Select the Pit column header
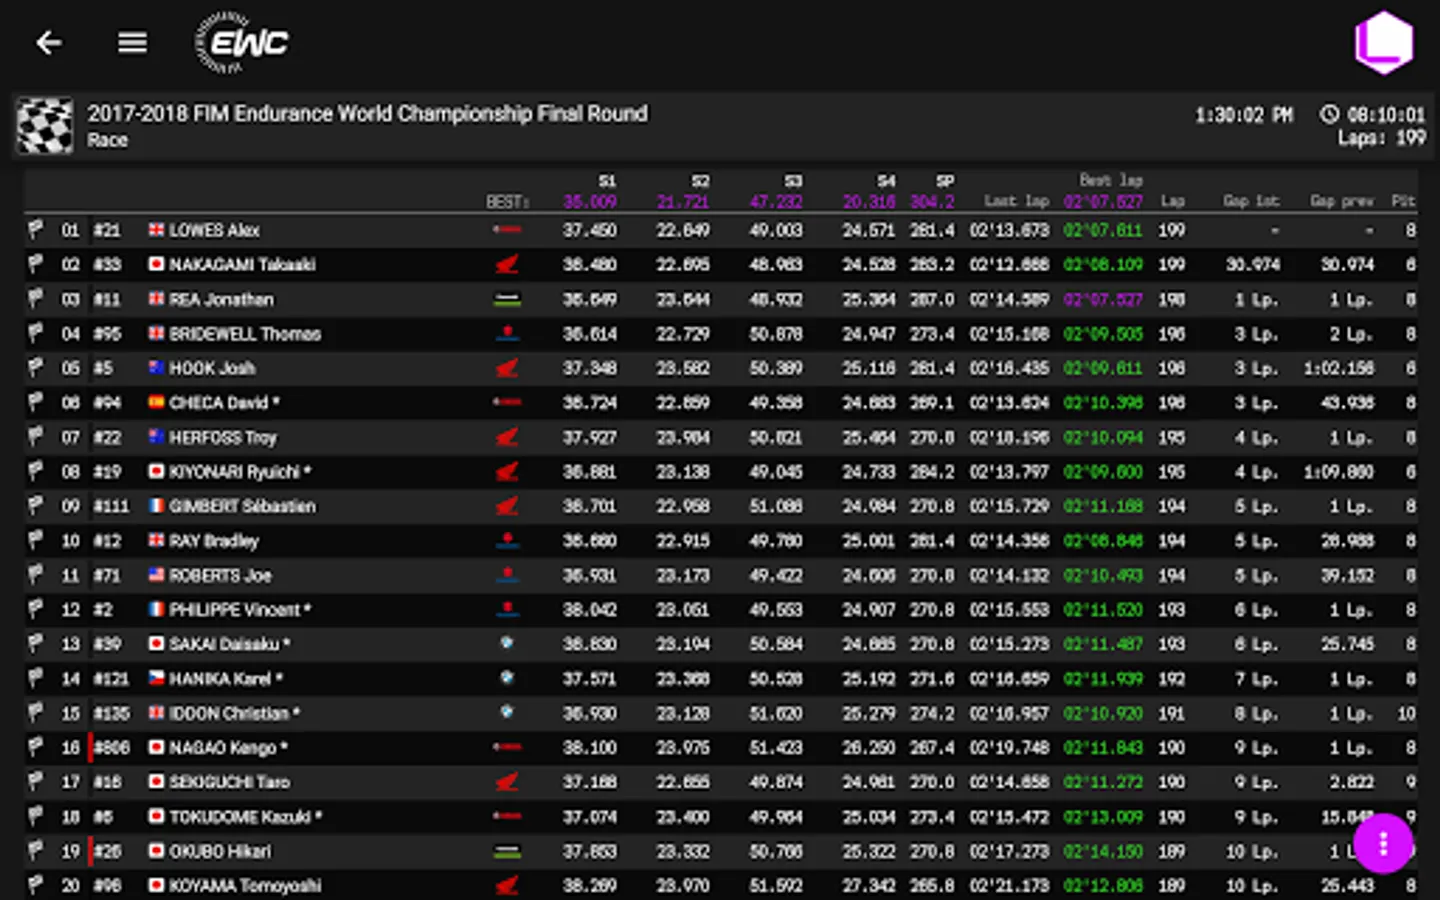 [x=1403, y=201]
